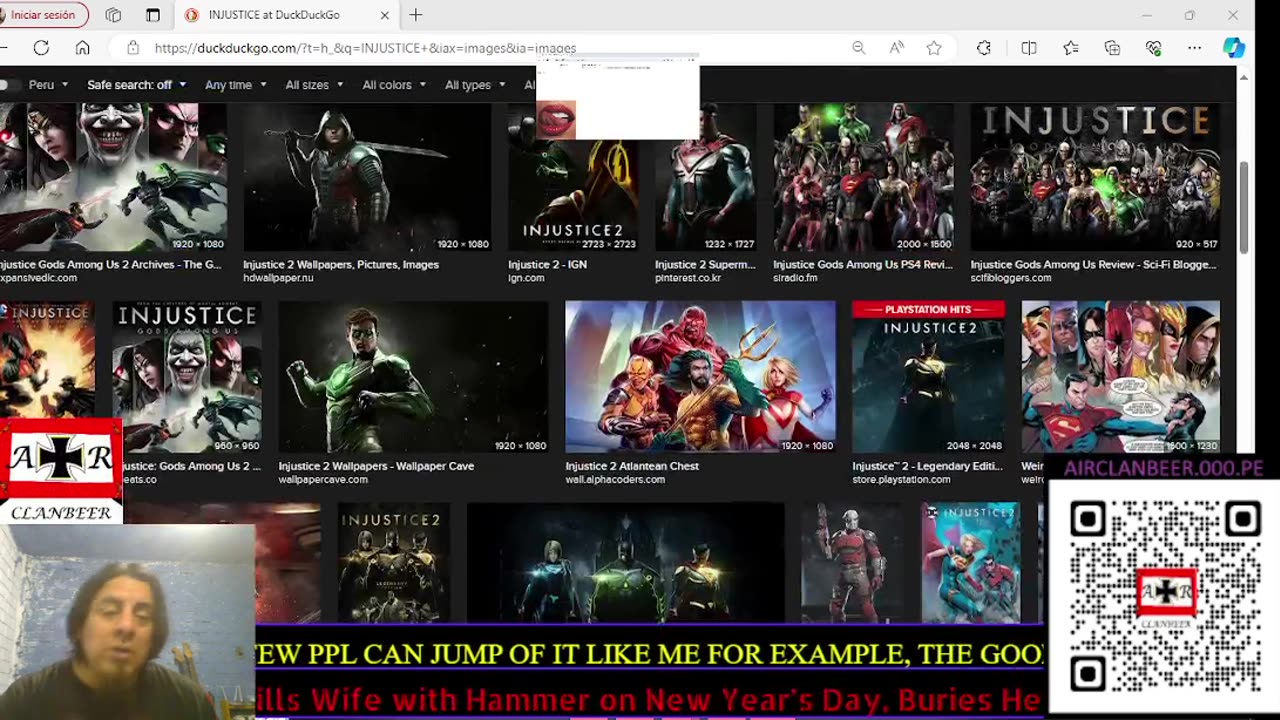Open the Atlantean Chest image thumbnail
Image resolution: width=1280 pixels, height=720 pixels.
point(700,377)
